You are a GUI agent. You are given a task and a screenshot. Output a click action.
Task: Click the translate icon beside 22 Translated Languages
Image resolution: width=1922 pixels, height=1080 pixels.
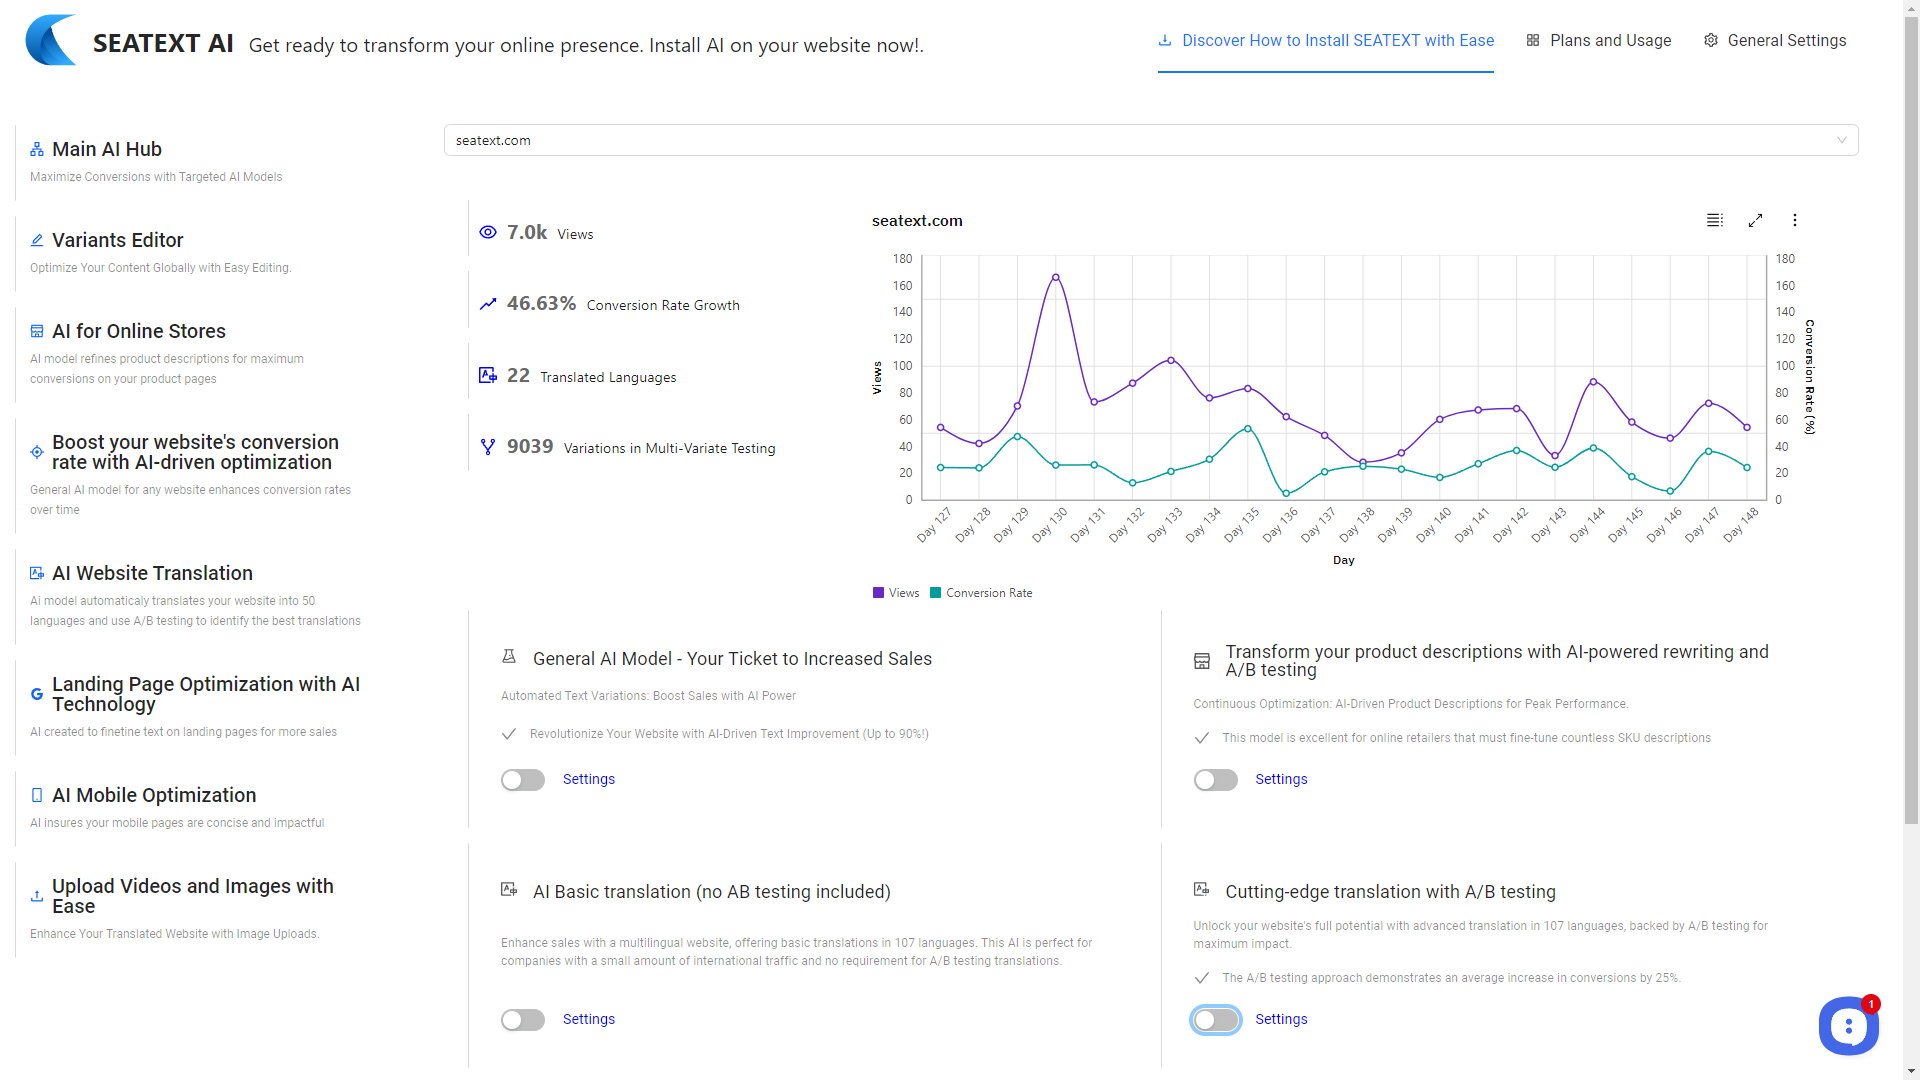click(x=488, y=376)
